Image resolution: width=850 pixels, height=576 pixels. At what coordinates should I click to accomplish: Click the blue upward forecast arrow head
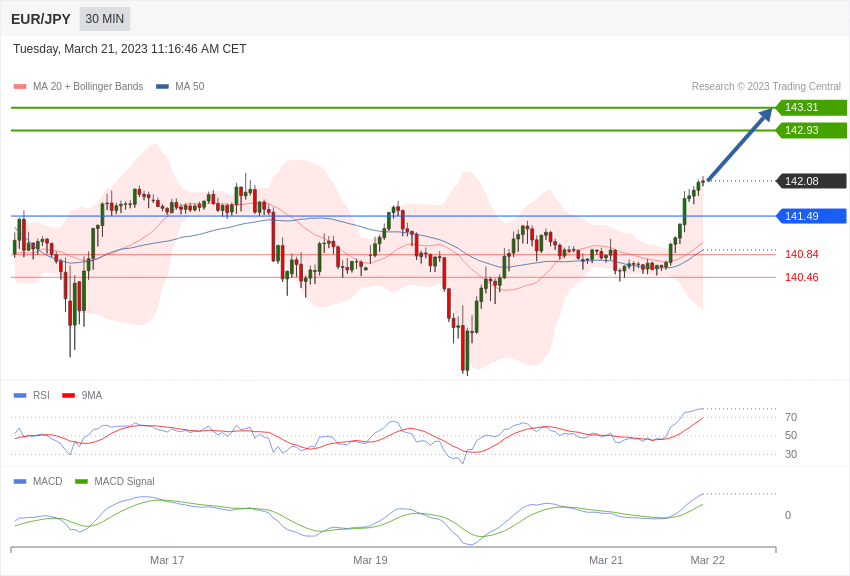coord(766,114)
